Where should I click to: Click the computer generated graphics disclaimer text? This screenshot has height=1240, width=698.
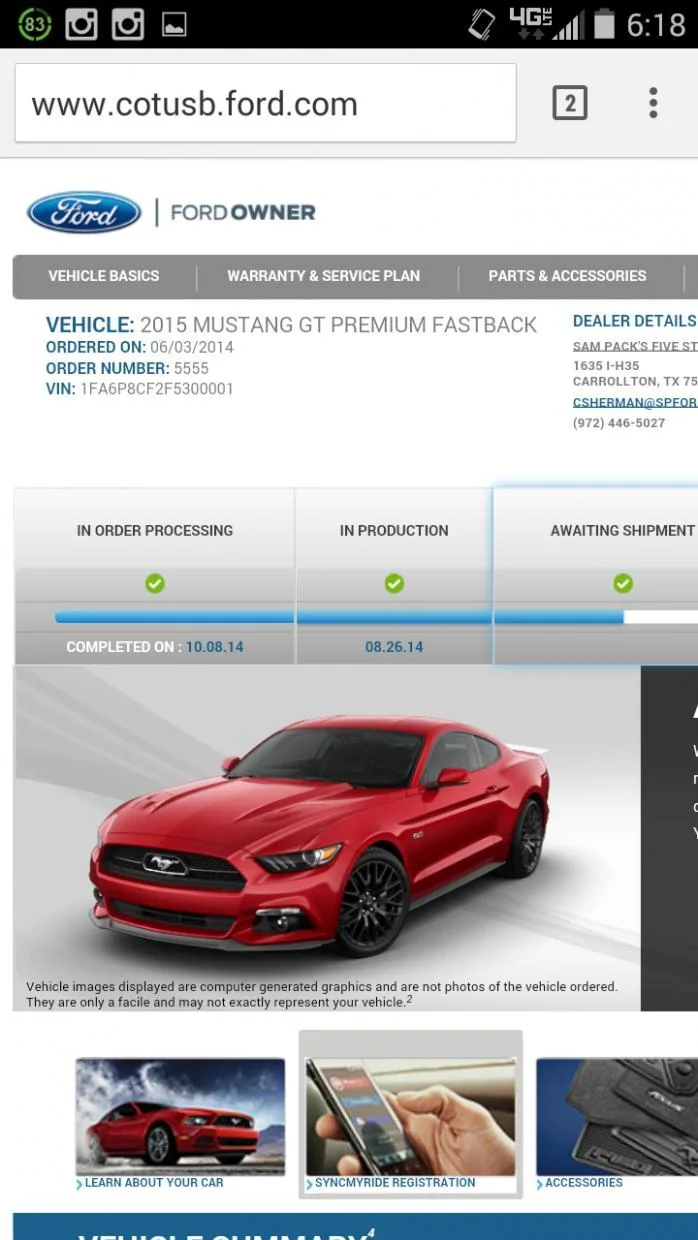pos(321,994)
